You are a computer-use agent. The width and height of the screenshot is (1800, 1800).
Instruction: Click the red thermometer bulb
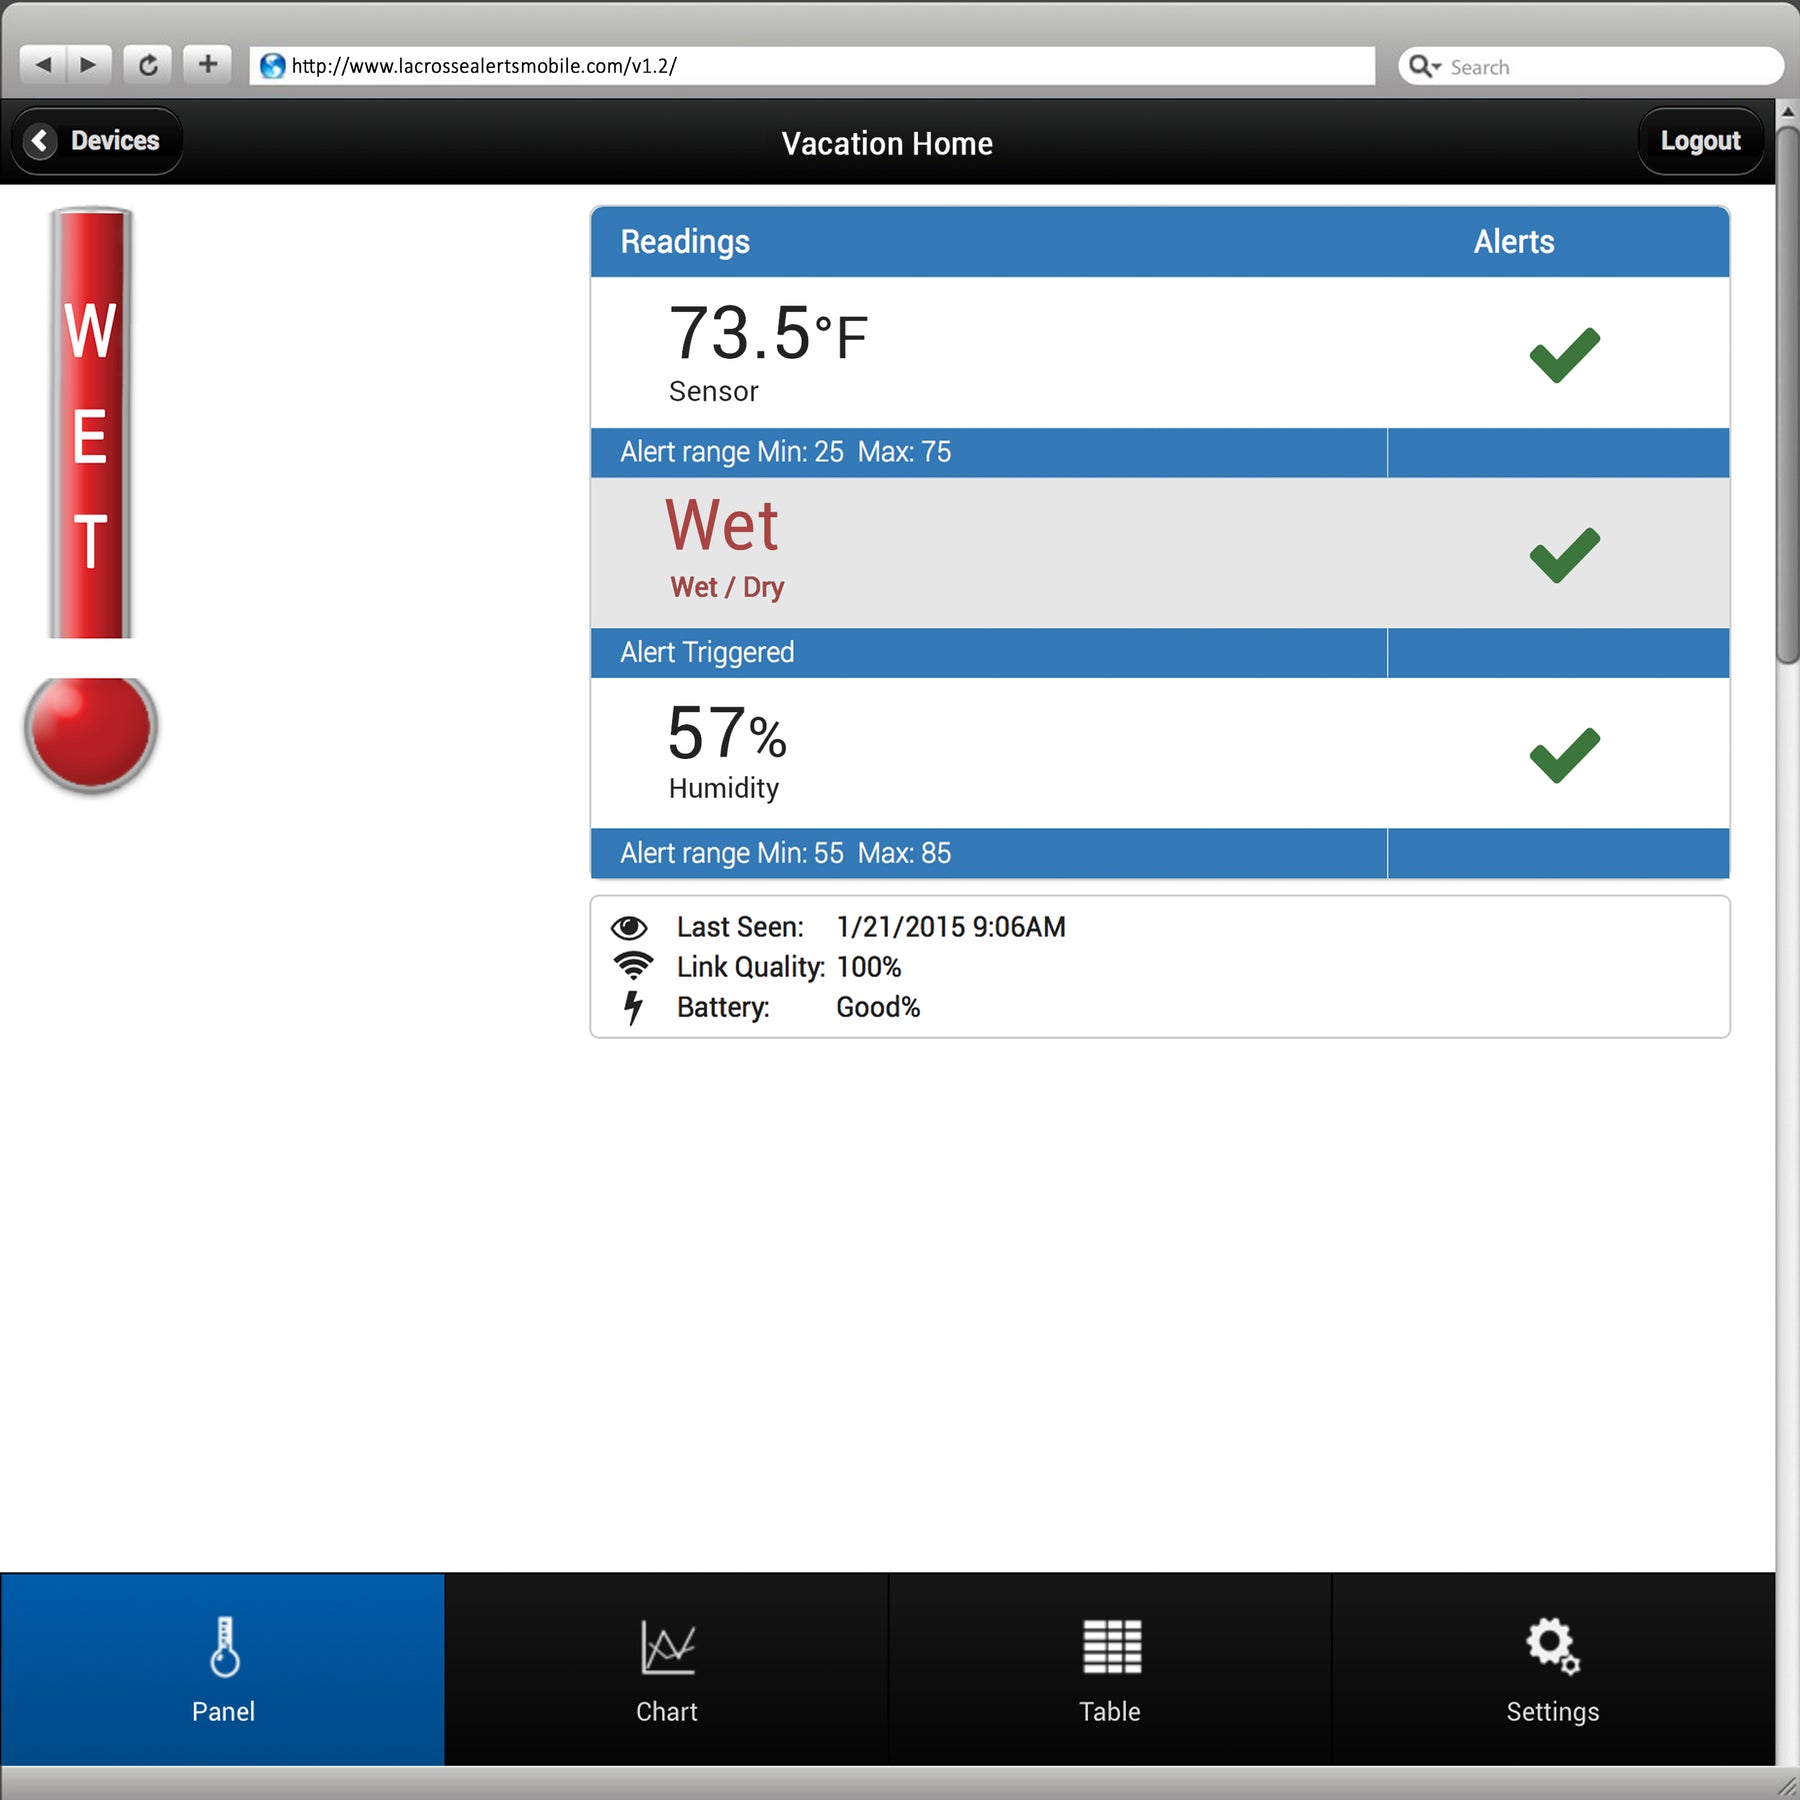point(91,734)
